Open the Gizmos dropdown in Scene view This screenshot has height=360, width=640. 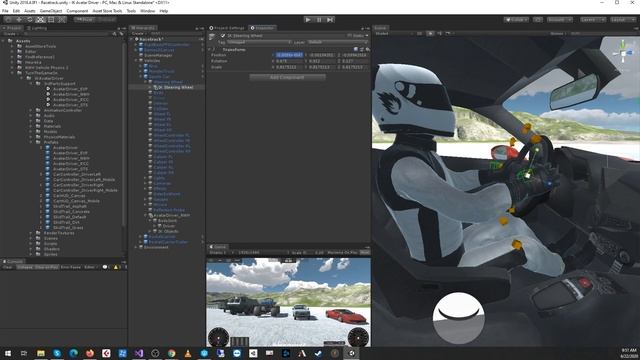click(x=559, y=33)
